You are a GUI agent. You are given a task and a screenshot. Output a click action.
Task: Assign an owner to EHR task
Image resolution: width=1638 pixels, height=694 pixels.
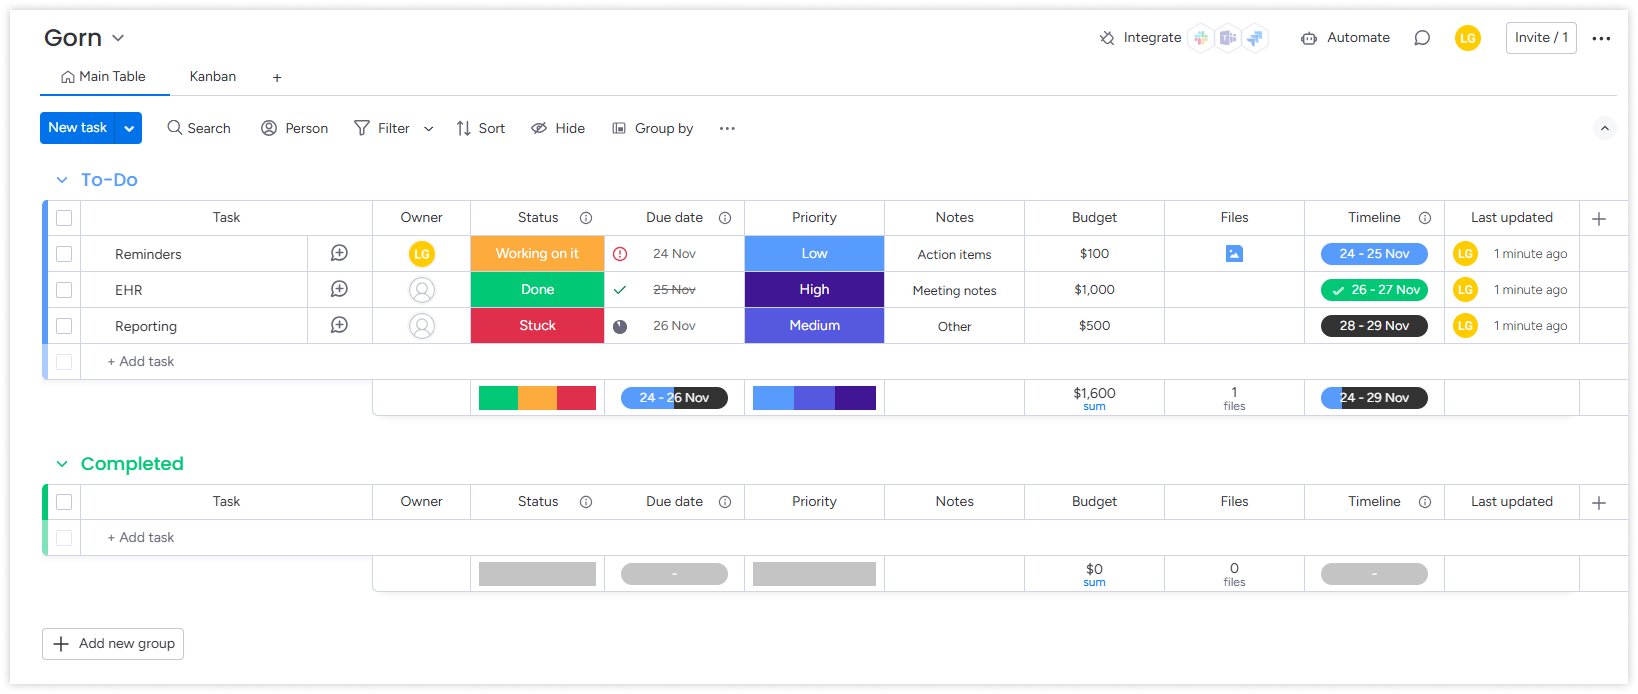(x=422, y=290)
